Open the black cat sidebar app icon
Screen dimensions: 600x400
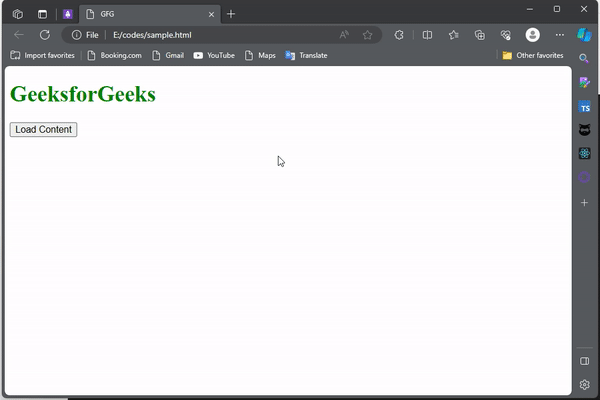tap(584, 130)
